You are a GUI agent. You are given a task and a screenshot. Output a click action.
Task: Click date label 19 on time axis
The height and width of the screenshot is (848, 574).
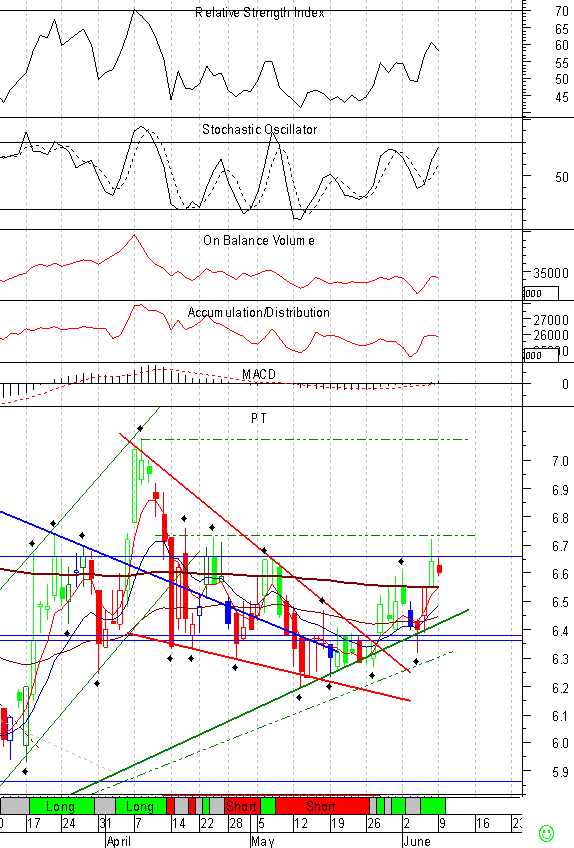(338, 824)
